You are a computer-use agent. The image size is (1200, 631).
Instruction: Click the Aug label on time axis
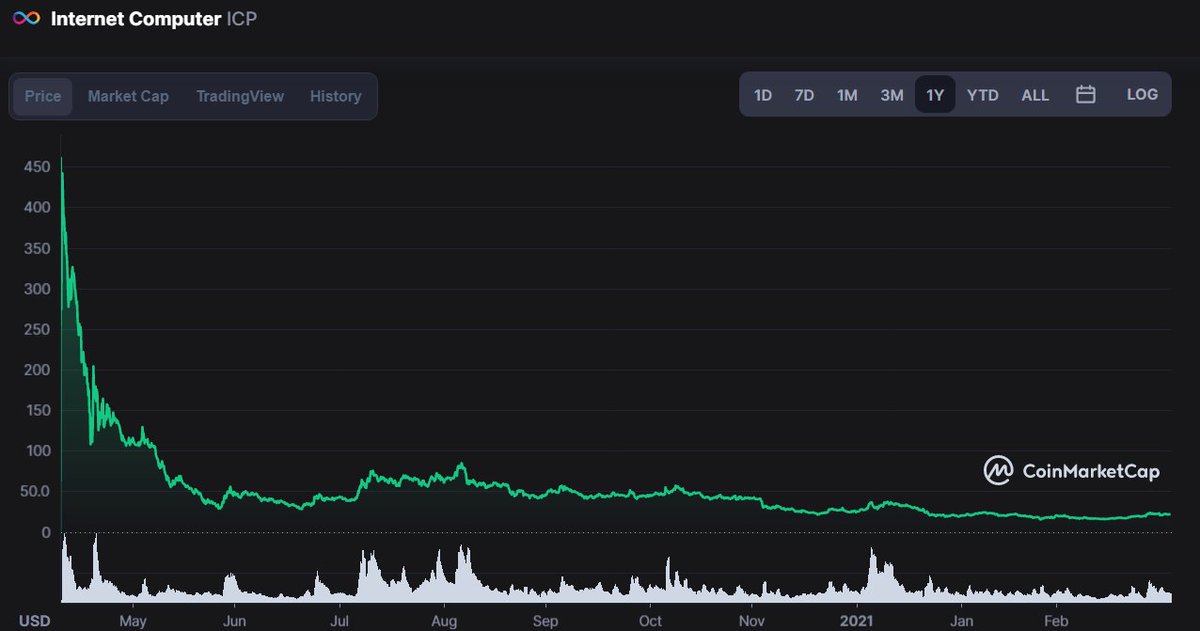tap(444, 620)
